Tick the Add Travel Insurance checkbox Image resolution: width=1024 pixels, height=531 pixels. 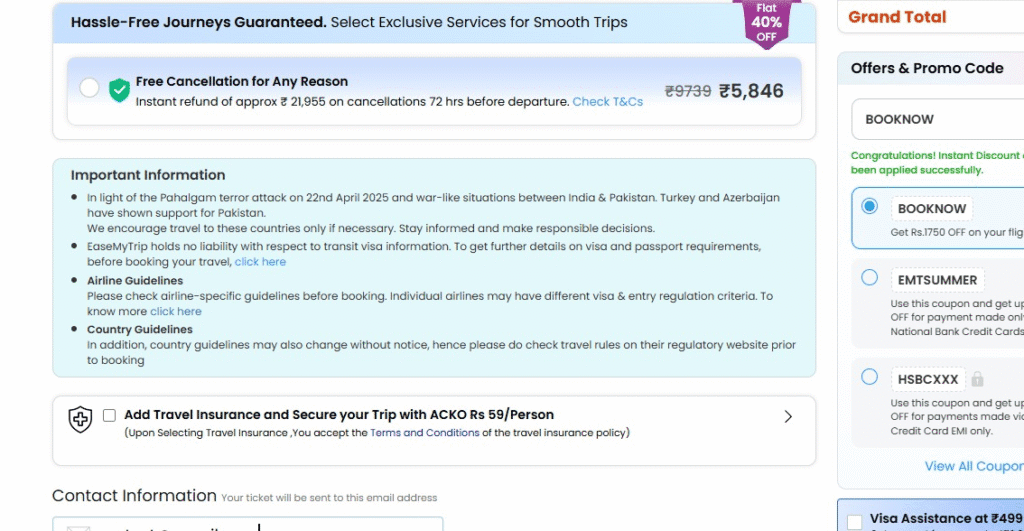[x=109, y=415]
